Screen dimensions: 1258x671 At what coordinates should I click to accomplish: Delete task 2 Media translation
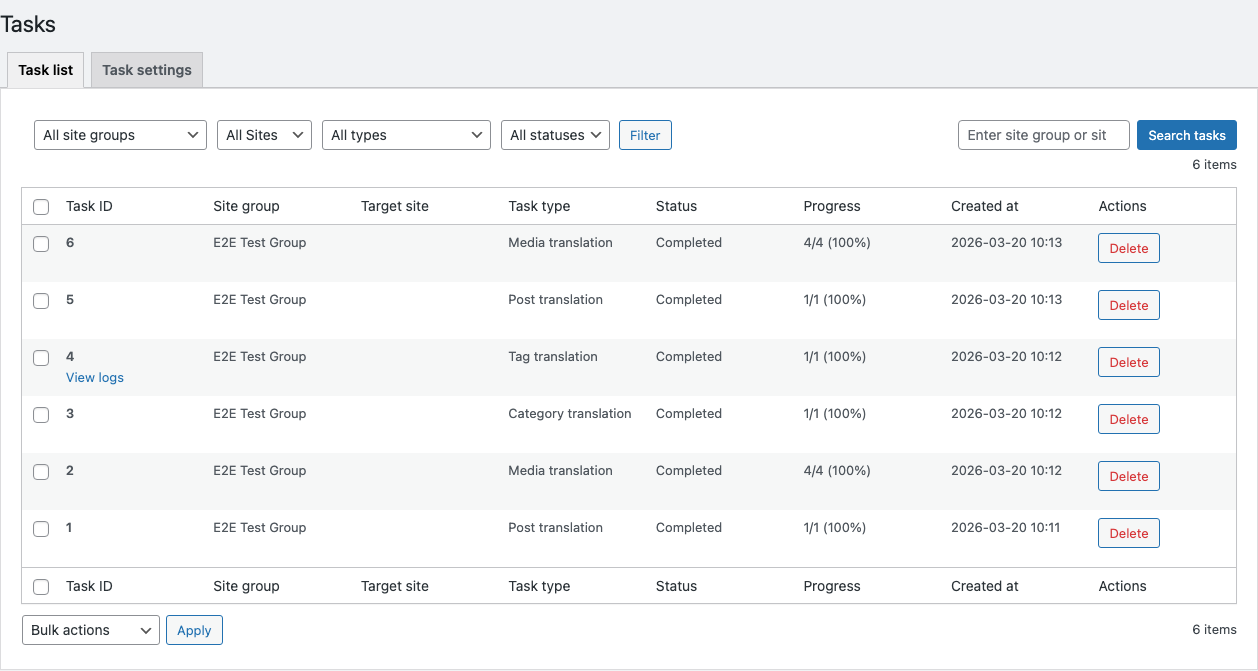click(1129, 476)
